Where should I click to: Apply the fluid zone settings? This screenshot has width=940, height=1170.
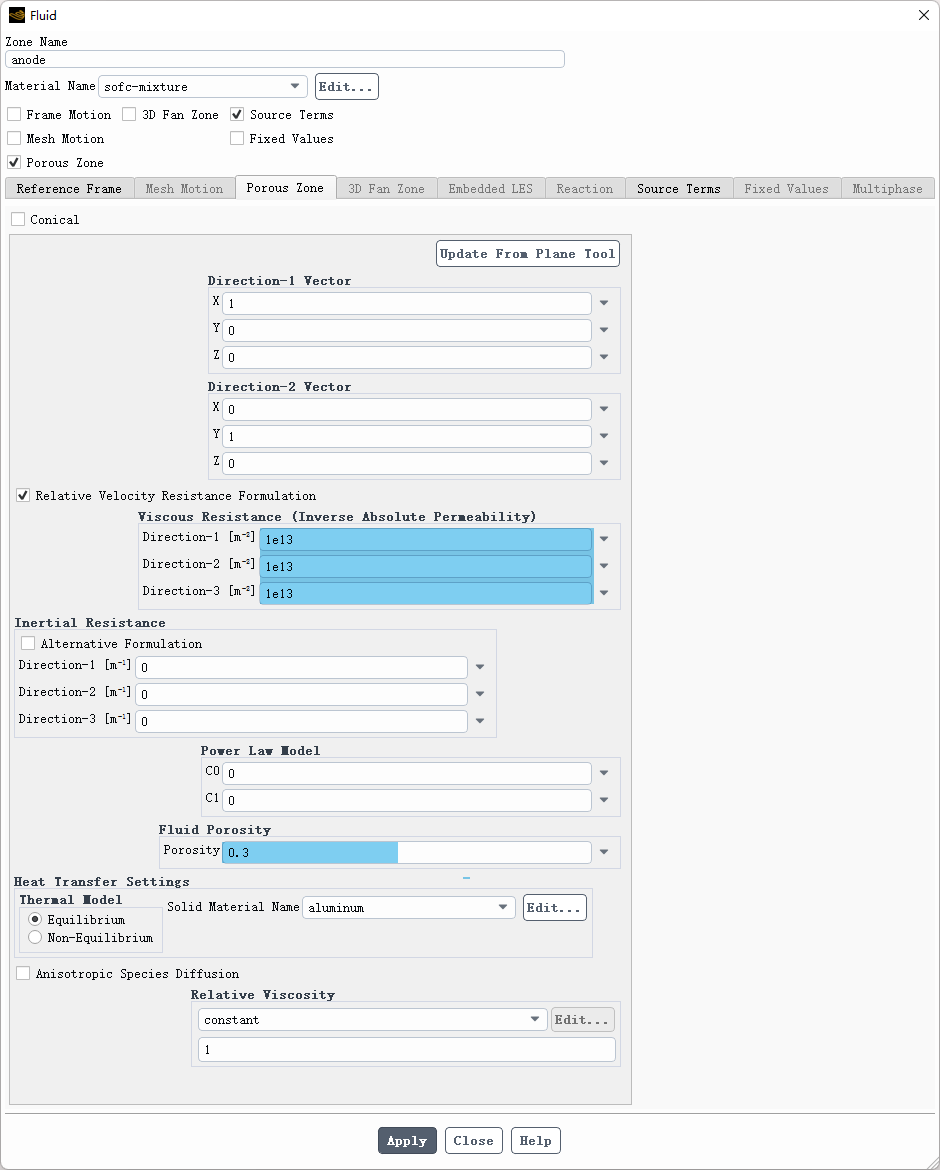click(x=407, y=1140)
